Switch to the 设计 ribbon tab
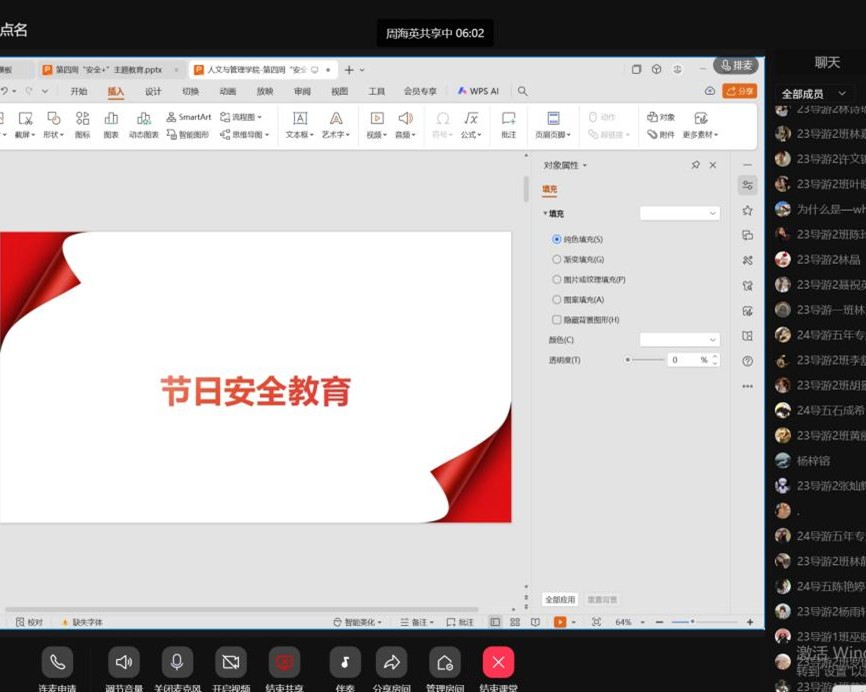Viewport: 866px width, 692px height. 153,91
